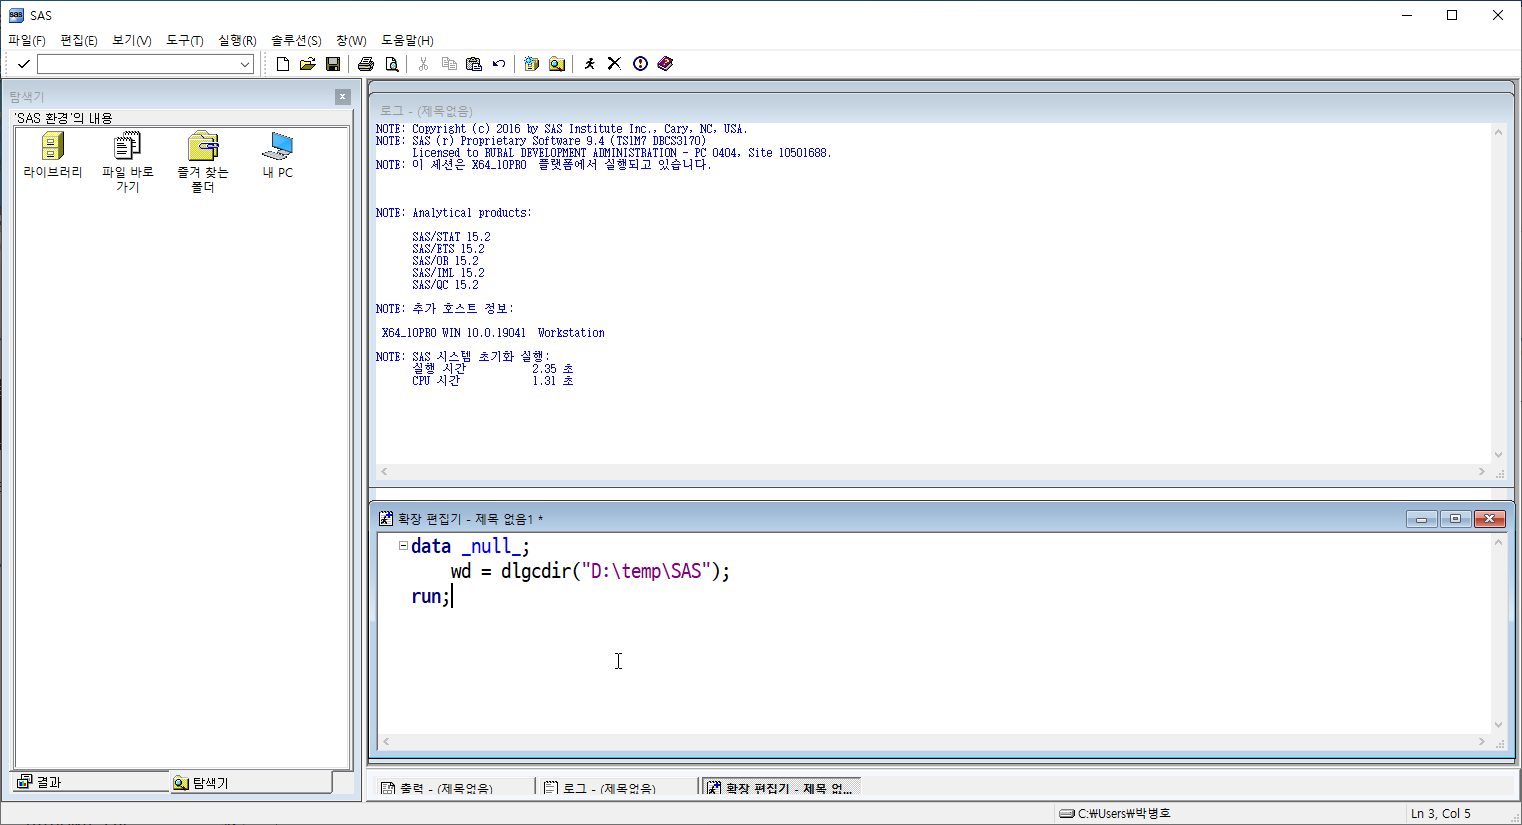Image resolution: width=1522 pixels, height=825 pixels.
Task: Open the 파일(F) menu
Action: point(27,40)
